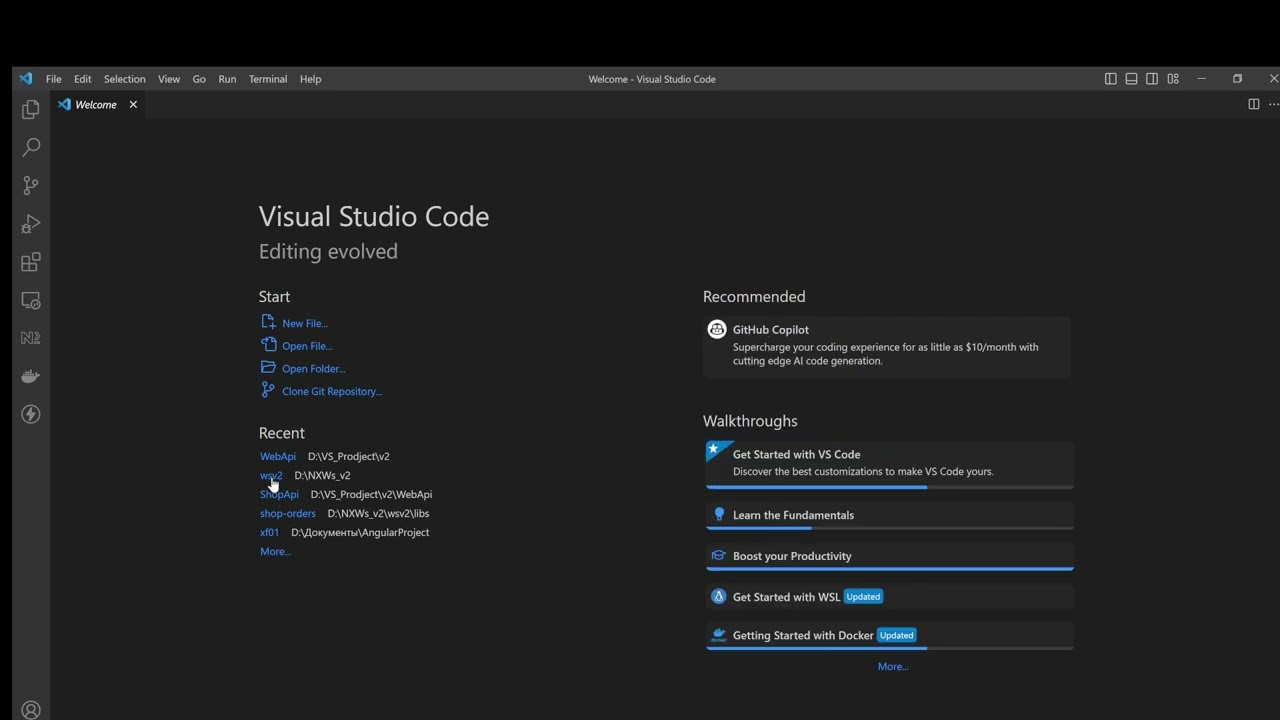Open Customize Layout icon
This screenshot has height=720, width=1280.
coord(1173,79)
